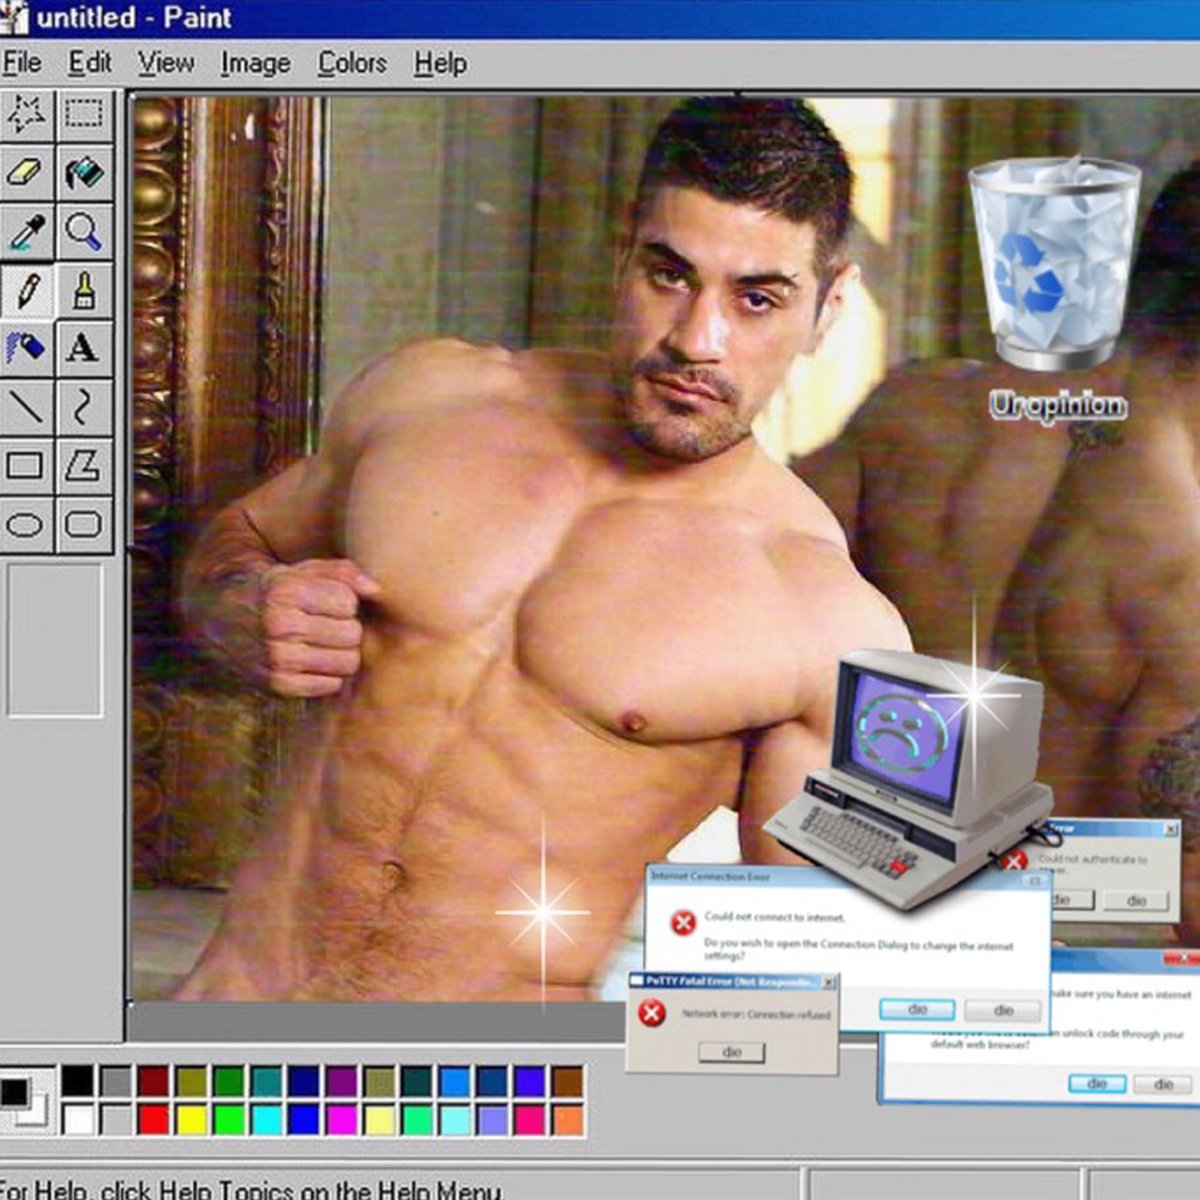Click the non-highlighted die button in Internet Connection Error
The image size is (1200, 1200).
point(1003,1010)
